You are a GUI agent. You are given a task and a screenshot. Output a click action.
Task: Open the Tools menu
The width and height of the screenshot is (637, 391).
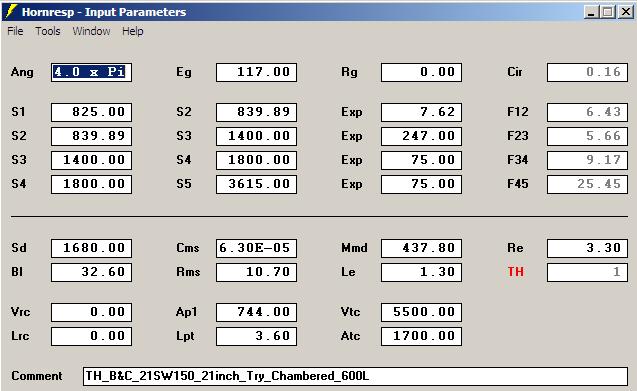point(48,31)
